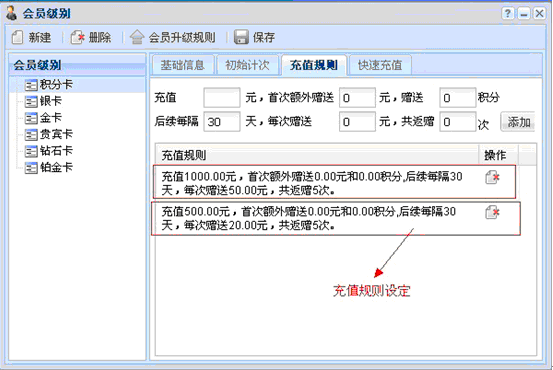This screenshot has width=553, height=370.
Task: Focus the 充值 amount input field
Action: pos(222,98)
